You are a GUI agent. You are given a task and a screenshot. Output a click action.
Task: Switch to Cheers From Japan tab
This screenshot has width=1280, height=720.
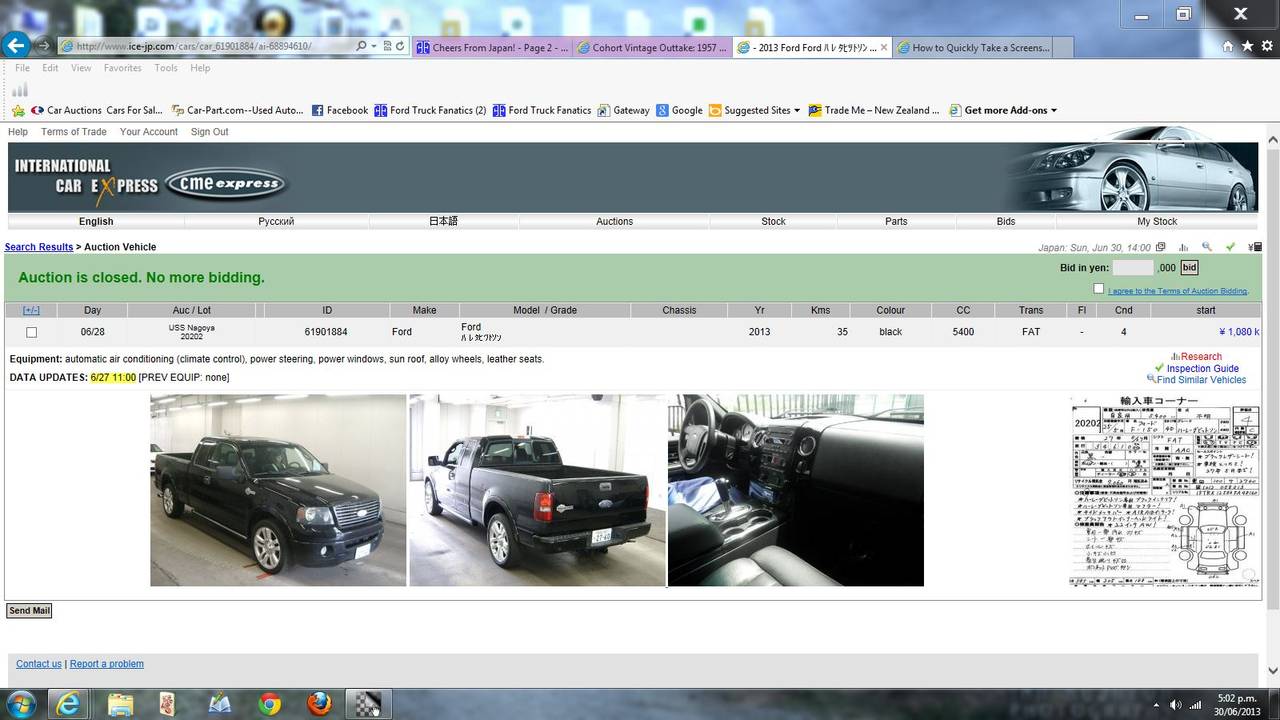(x=491, y=47)
